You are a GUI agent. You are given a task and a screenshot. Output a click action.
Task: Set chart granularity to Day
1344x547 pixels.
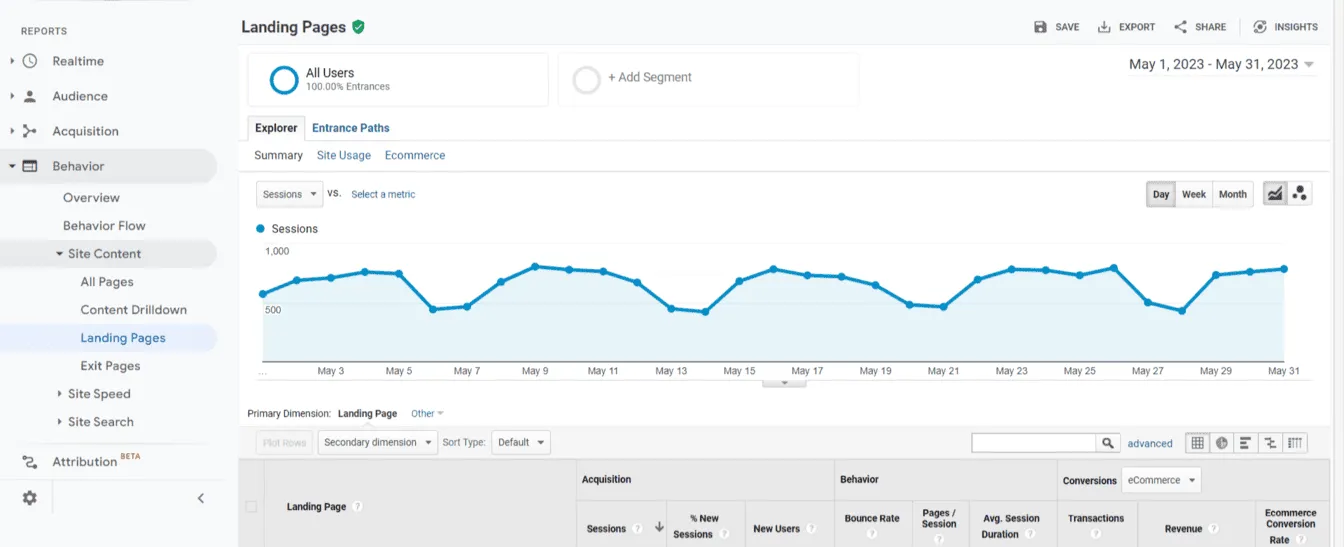1161,194
